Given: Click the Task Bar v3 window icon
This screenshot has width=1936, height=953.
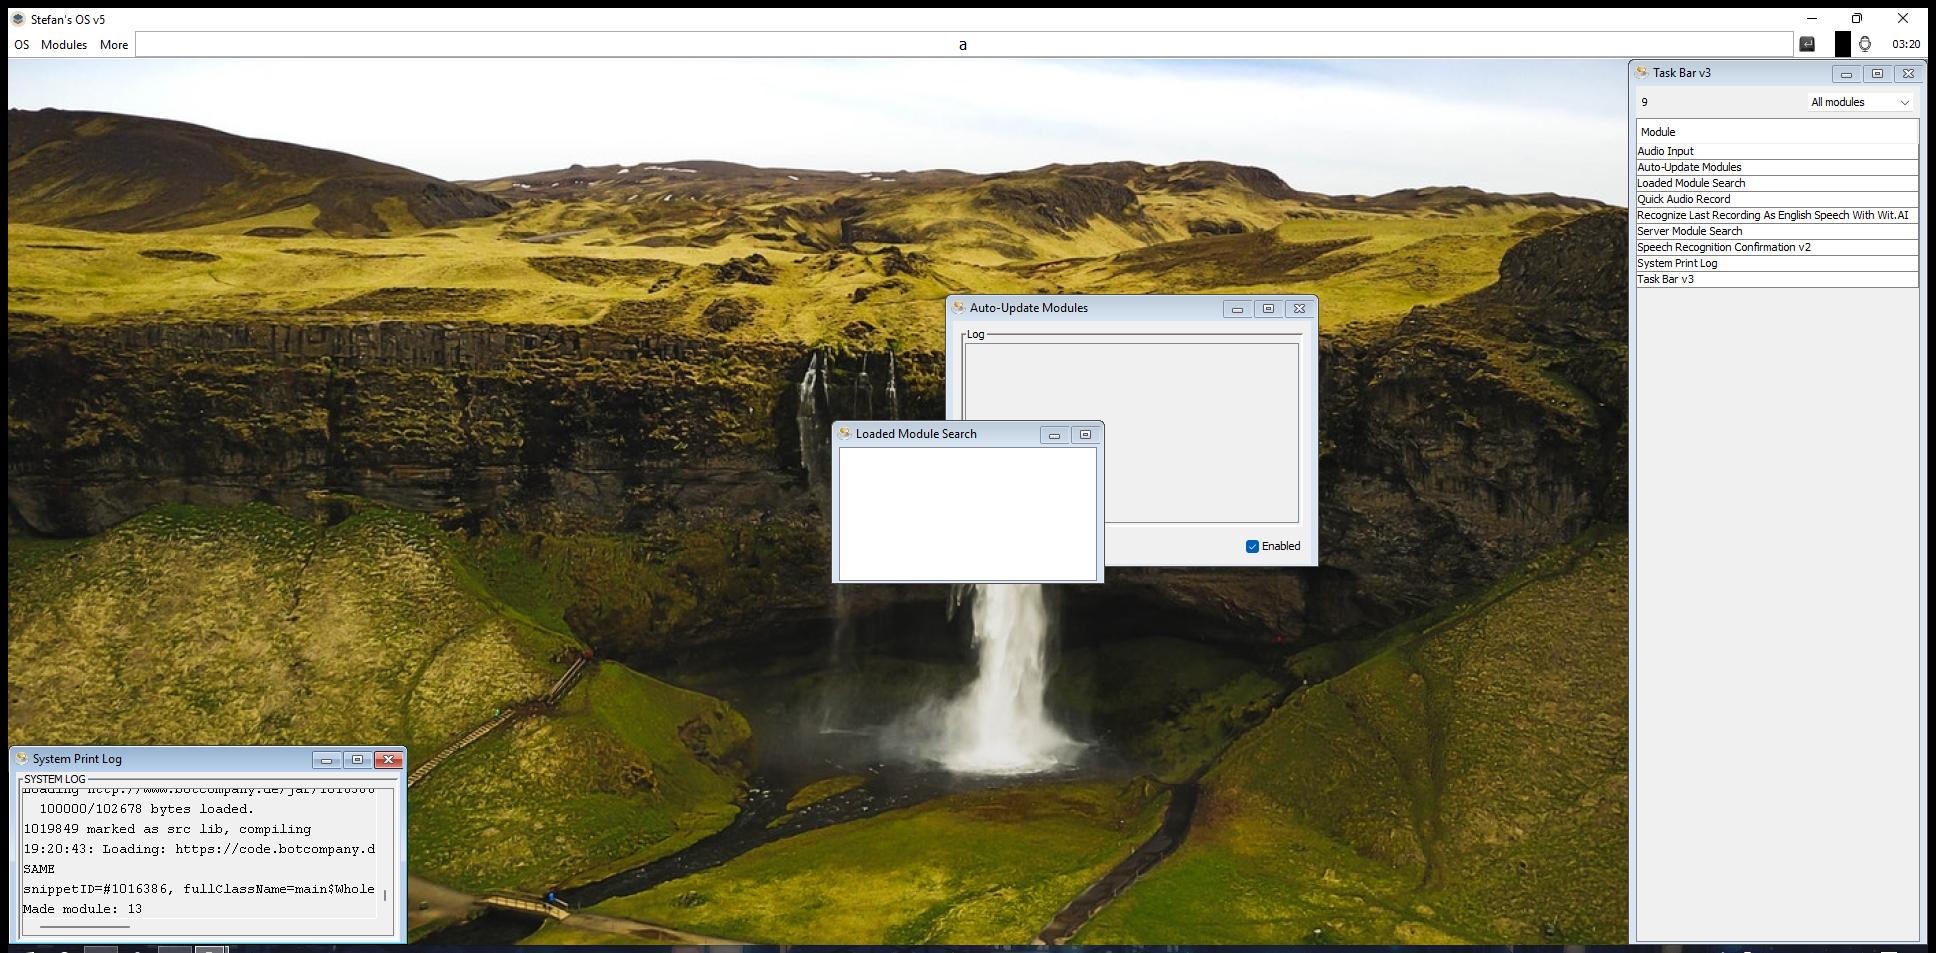Looking at the screenshot, I should 1642,73.
